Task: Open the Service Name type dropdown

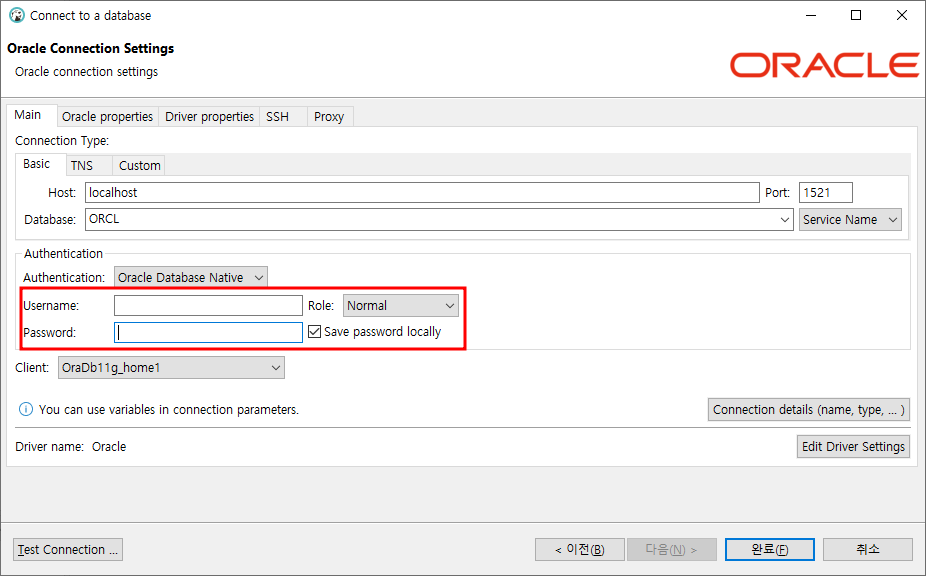Action: (x=850, y=220)
